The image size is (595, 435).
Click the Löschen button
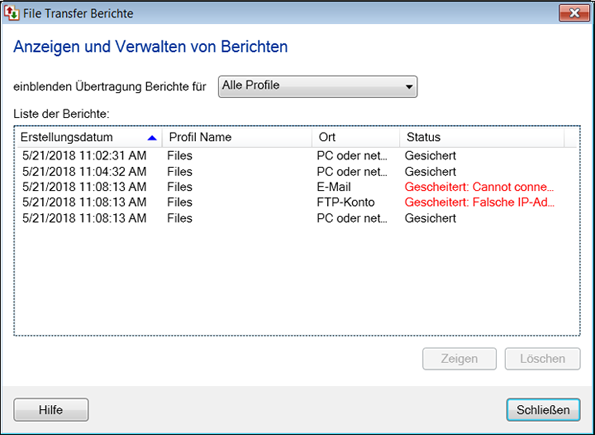pyautogui.click(x=542, y=359)
